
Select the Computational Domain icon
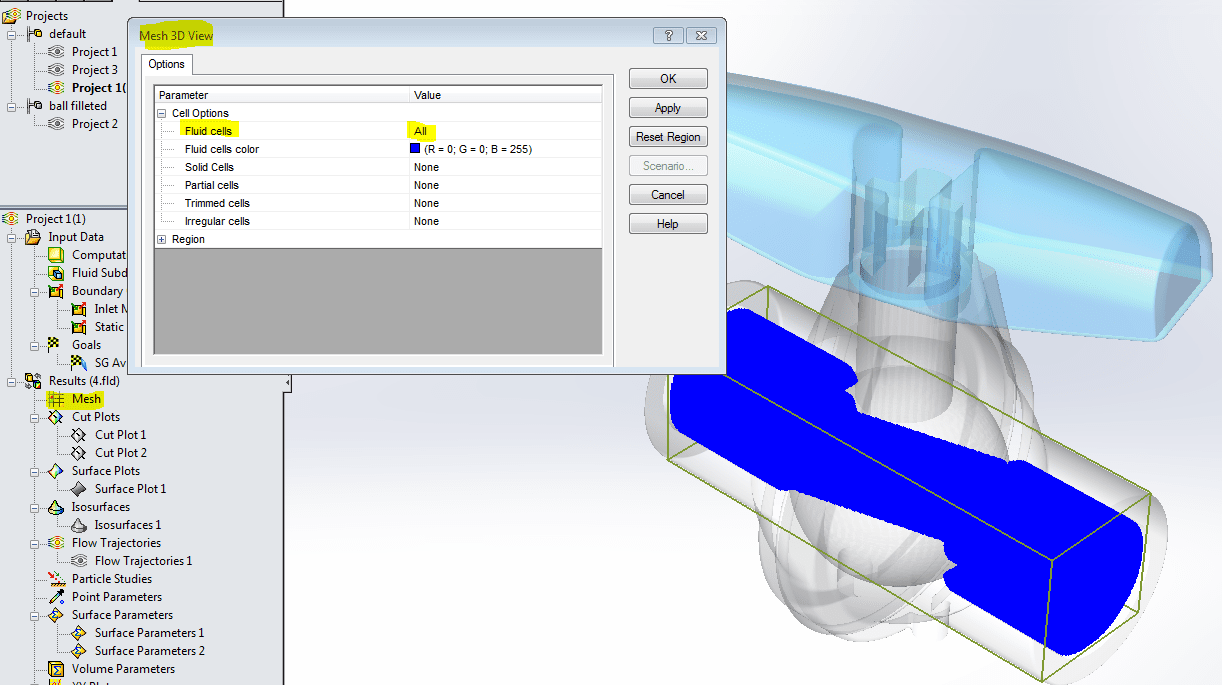56,255
